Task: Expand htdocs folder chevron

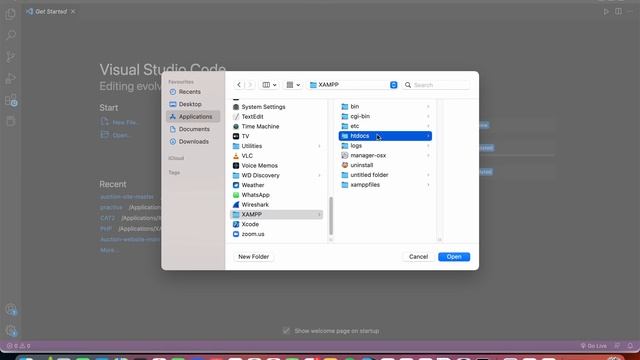Action: click(x=428, y=136)
